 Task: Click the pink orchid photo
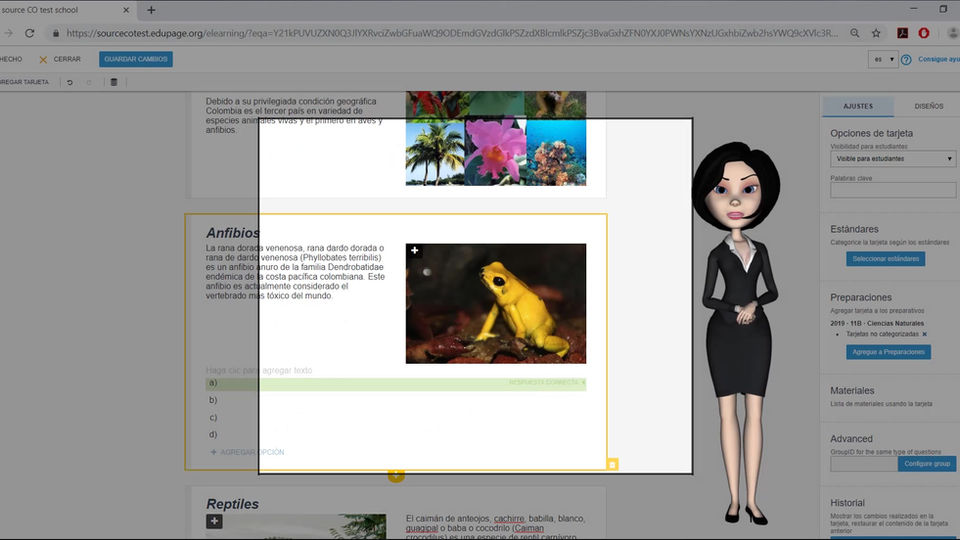pos(495,152)
